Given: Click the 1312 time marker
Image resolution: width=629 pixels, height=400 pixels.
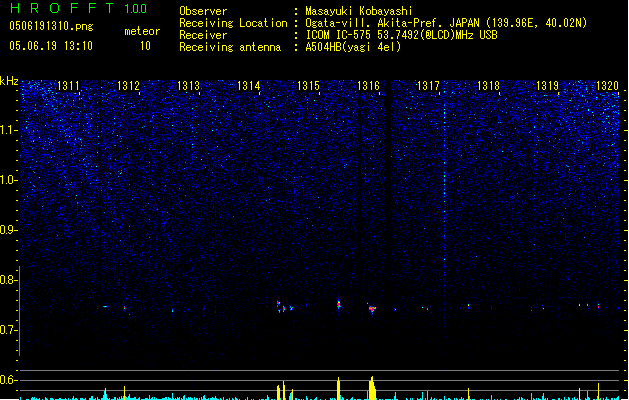Looking at the screenshot, I should tap(128, 86).
